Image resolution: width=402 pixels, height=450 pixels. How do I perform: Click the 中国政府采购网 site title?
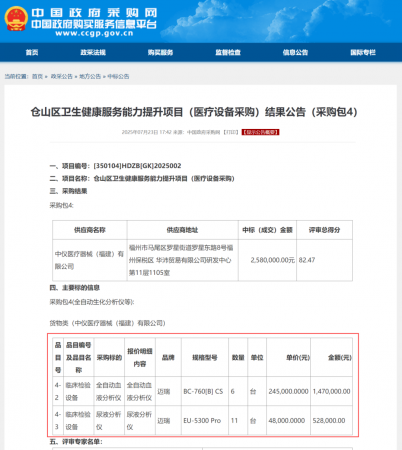pos(94,13)
